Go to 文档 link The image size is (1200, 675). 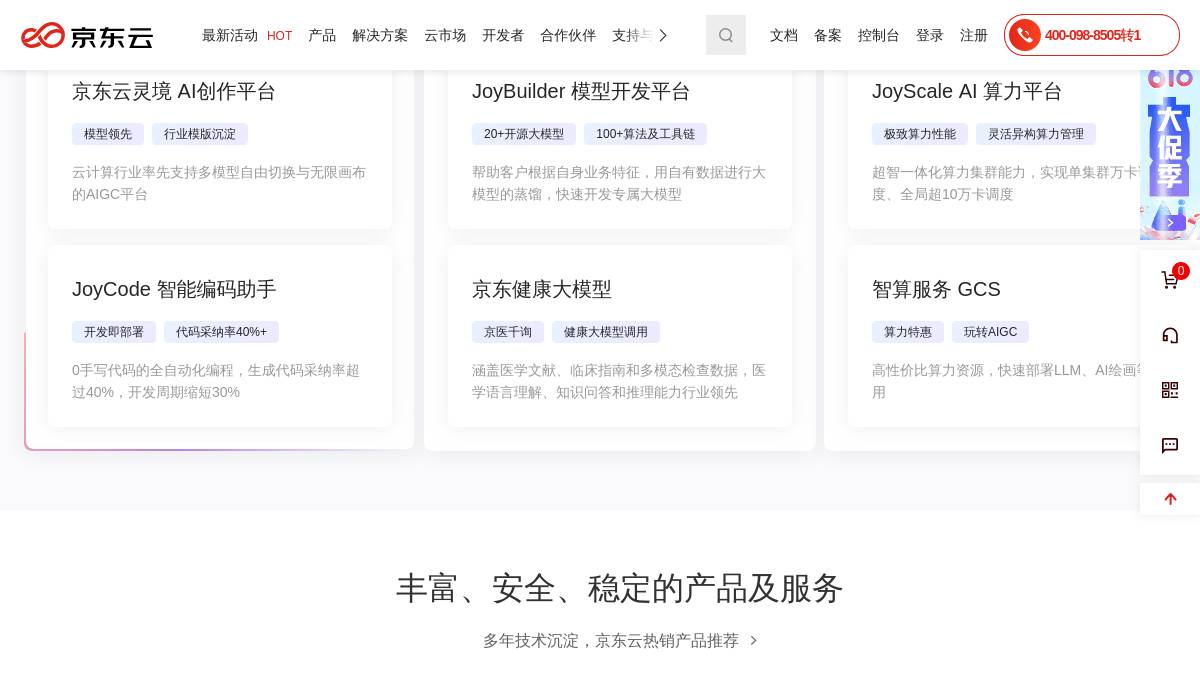pyautogui.click(x=784, y=35)
